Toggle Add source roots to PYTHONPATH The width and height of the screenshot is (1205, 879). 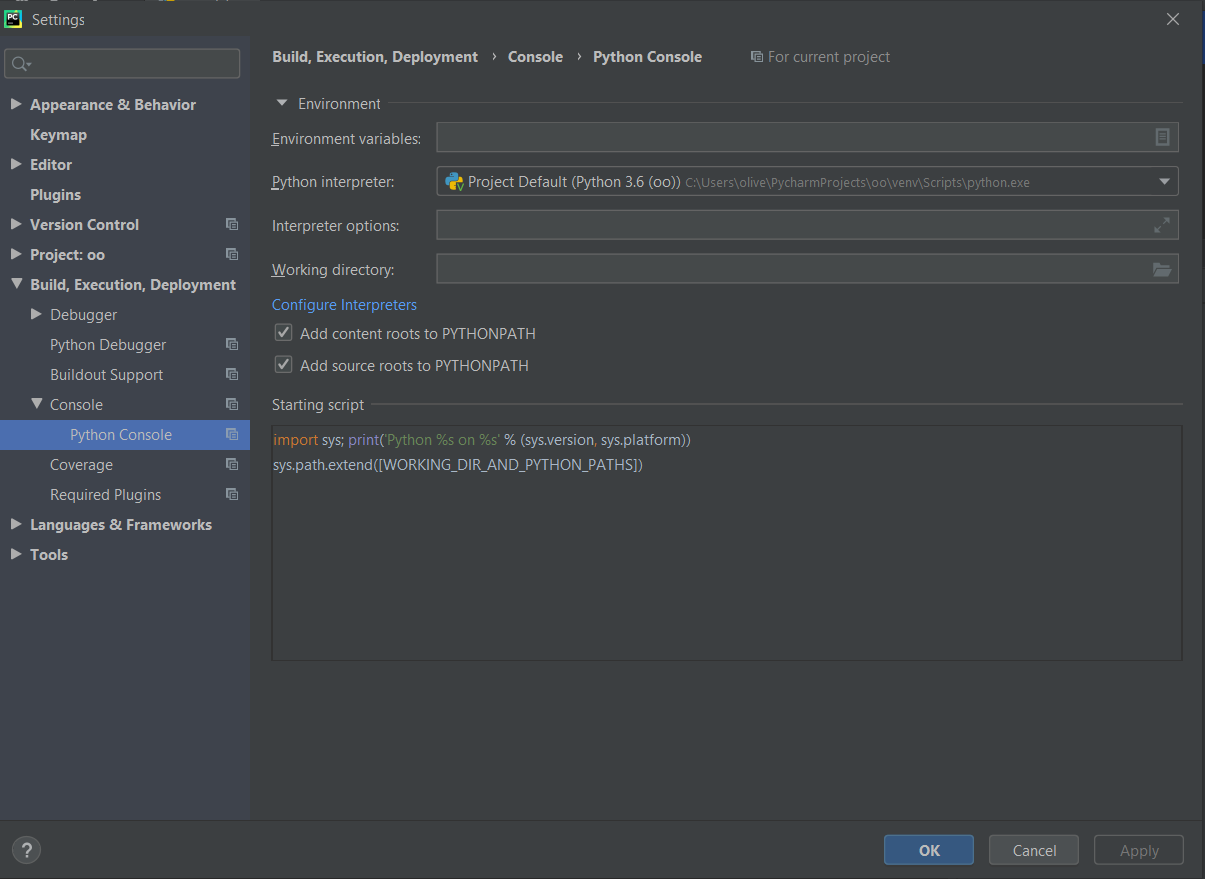coord(283,365)
